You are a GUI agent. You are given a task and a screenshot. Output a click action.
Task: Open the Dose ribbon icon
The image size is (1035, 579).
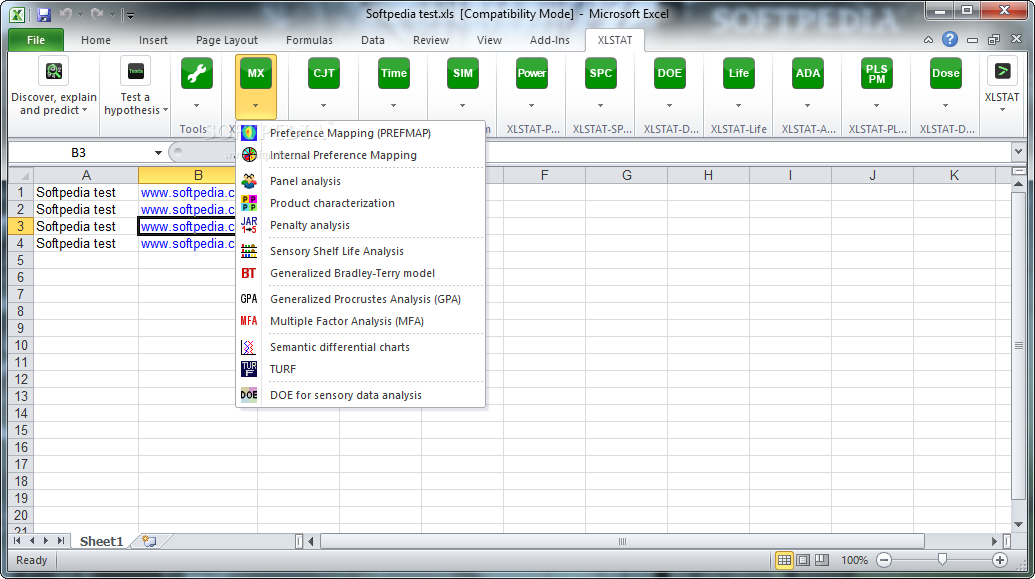pos(945,73)
